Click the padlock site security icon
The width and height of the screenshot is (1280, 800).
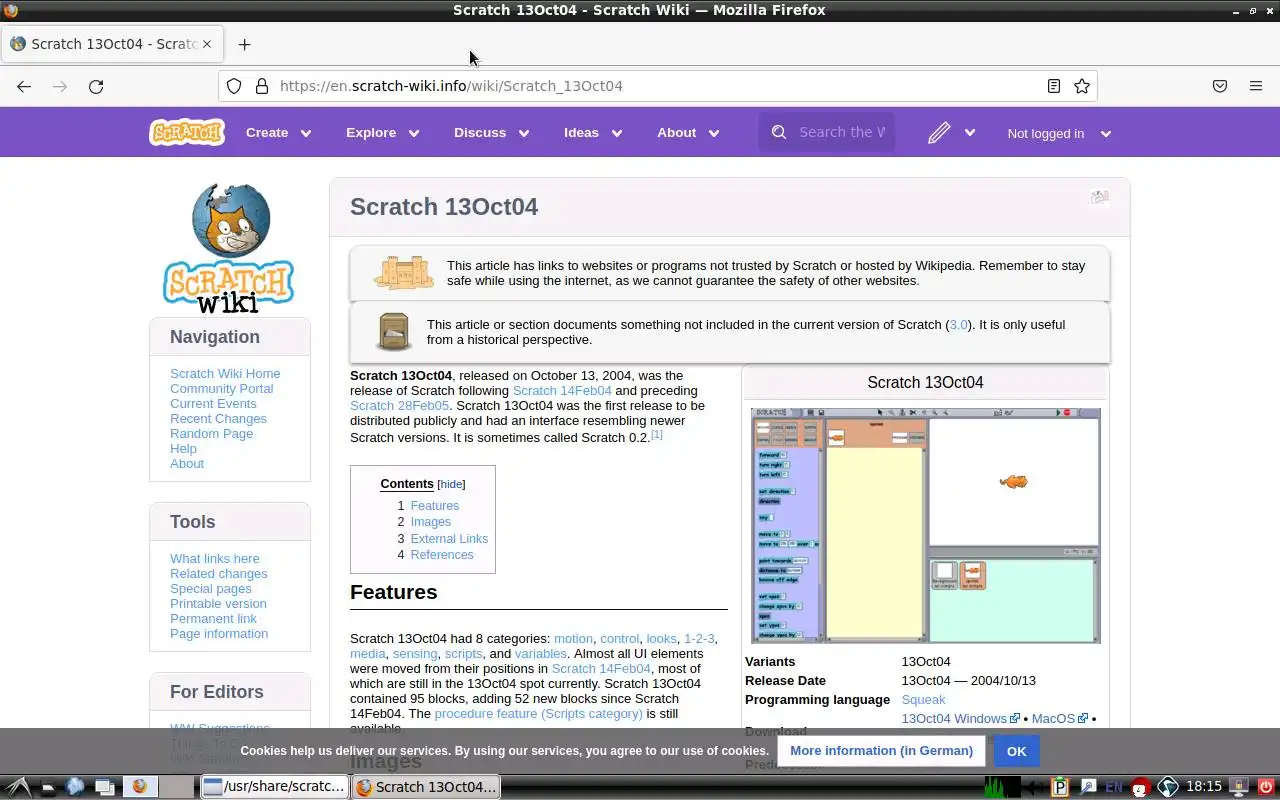(262, 86)
